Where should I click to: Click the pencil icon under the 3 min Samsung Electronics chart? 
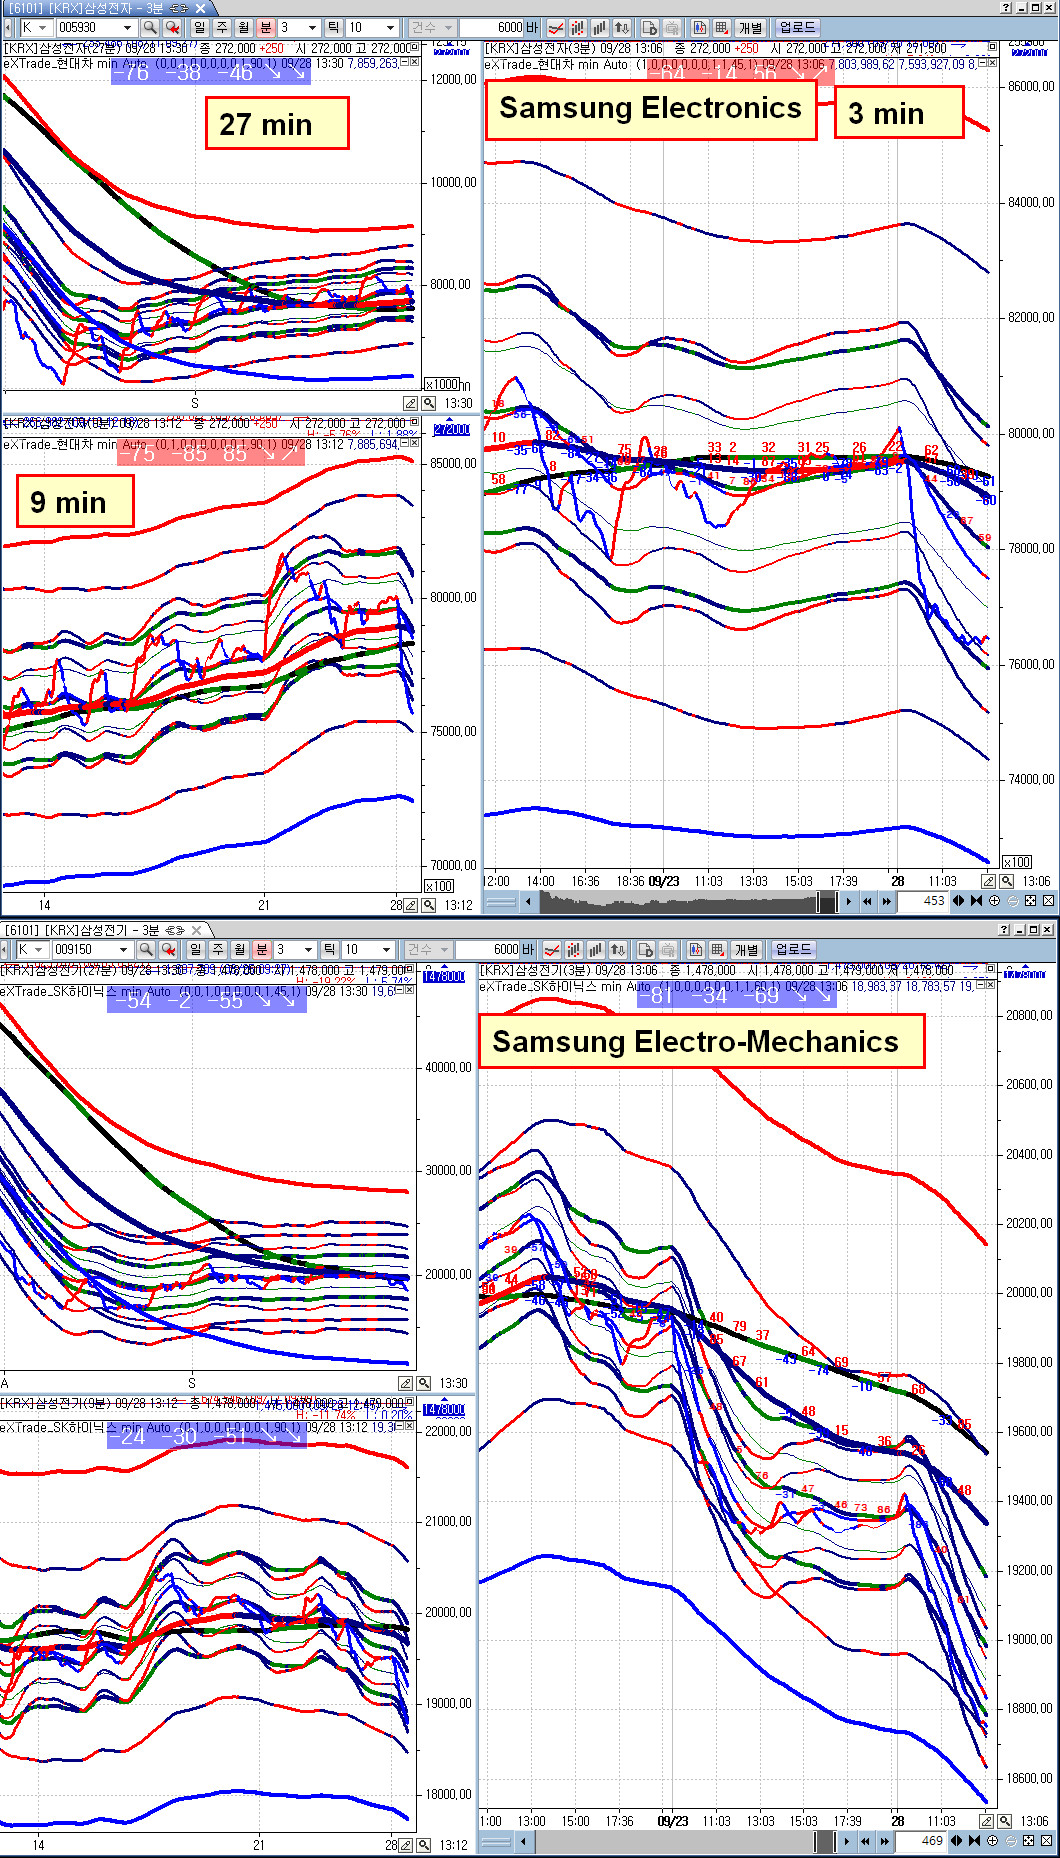tap(988, 881)
